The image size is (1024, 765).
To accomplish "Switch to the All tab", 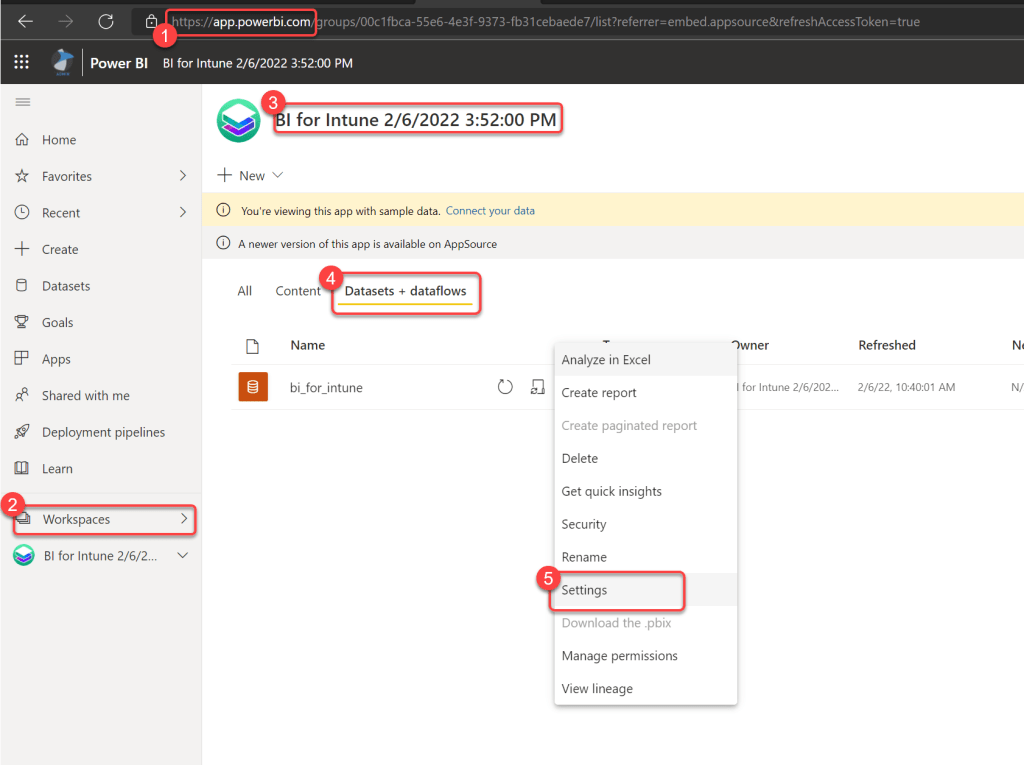I will coord(245,291).
